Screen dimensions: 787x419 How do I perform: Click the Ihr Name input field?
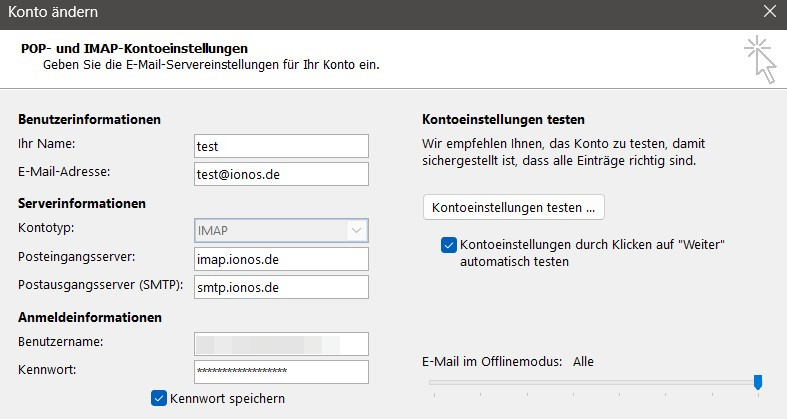tap(281, 146)
